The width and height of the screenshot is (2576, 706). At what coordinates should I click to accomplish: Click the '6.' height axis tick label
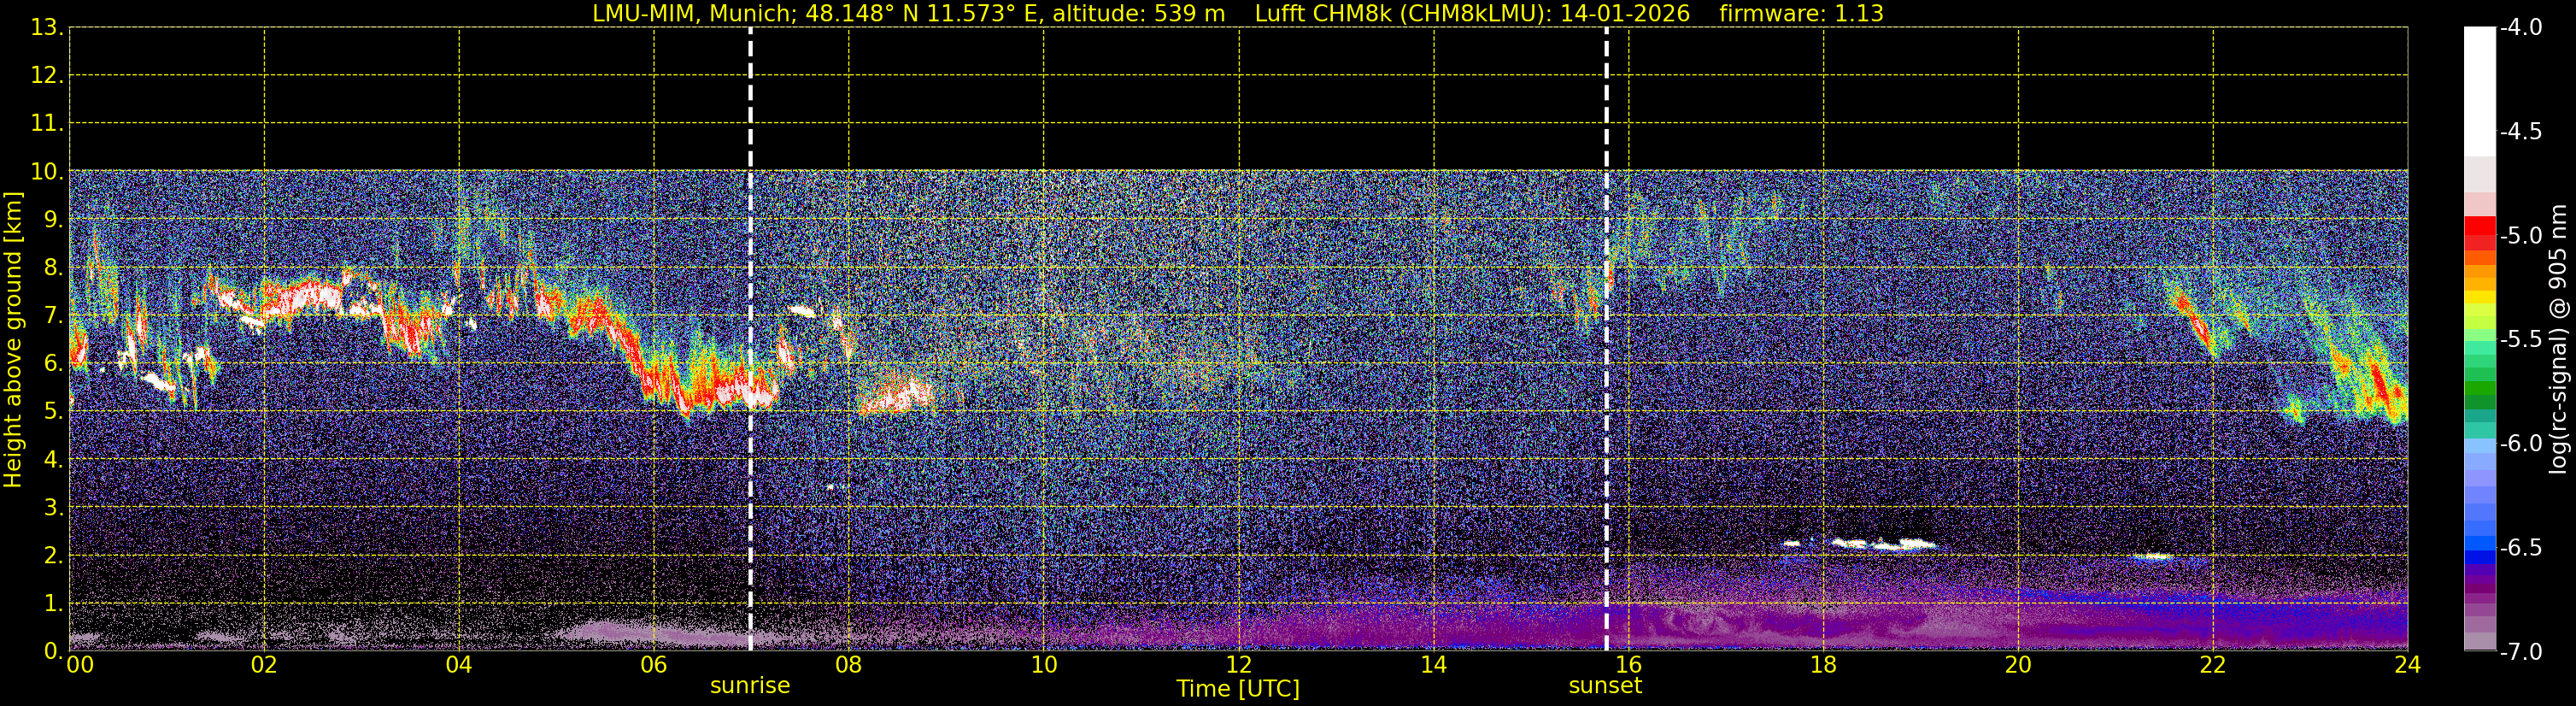tap(53, 363)
